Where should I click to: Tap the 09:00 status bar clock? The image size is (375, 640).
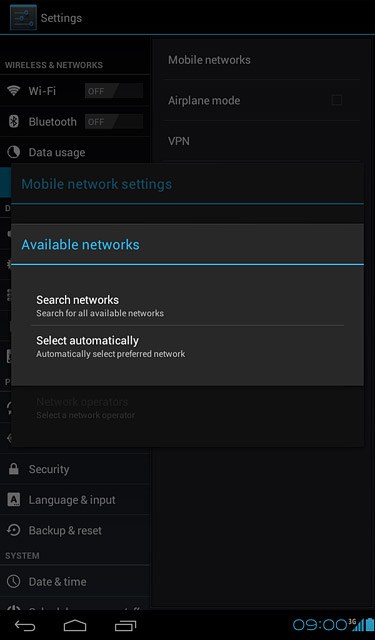(x=320, y=625)
